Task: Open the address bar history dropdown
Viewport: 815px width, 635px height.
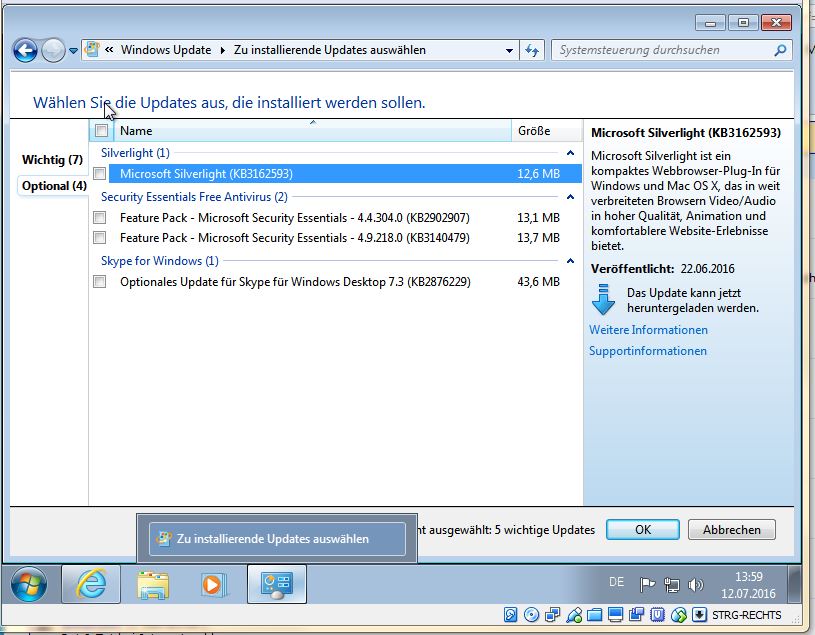Action: coord(509,50)
